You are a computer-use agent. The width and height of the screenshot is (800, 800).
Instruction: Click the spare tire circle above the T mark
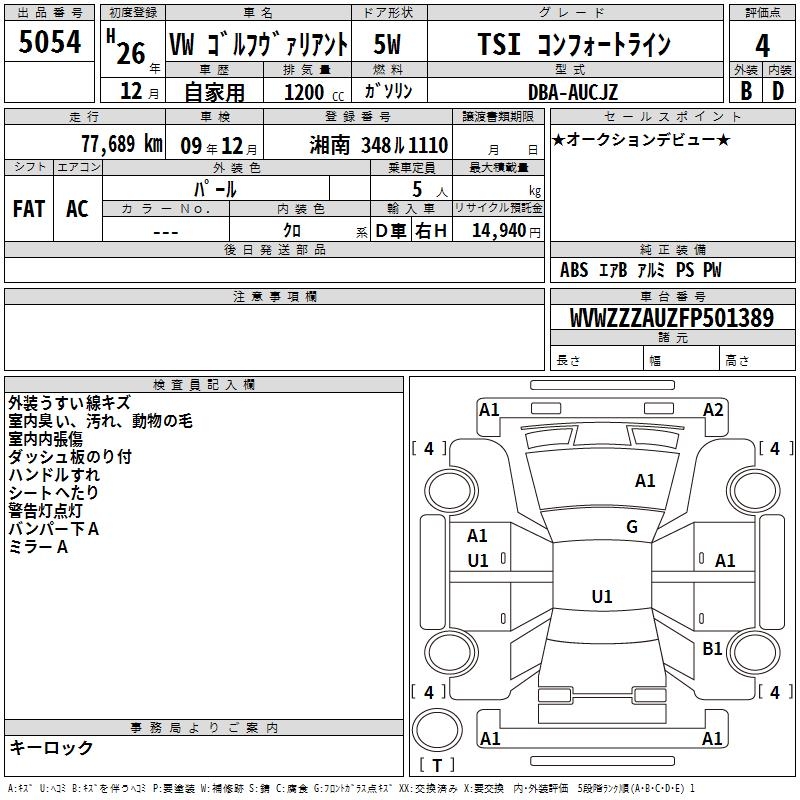coord(437,731)
